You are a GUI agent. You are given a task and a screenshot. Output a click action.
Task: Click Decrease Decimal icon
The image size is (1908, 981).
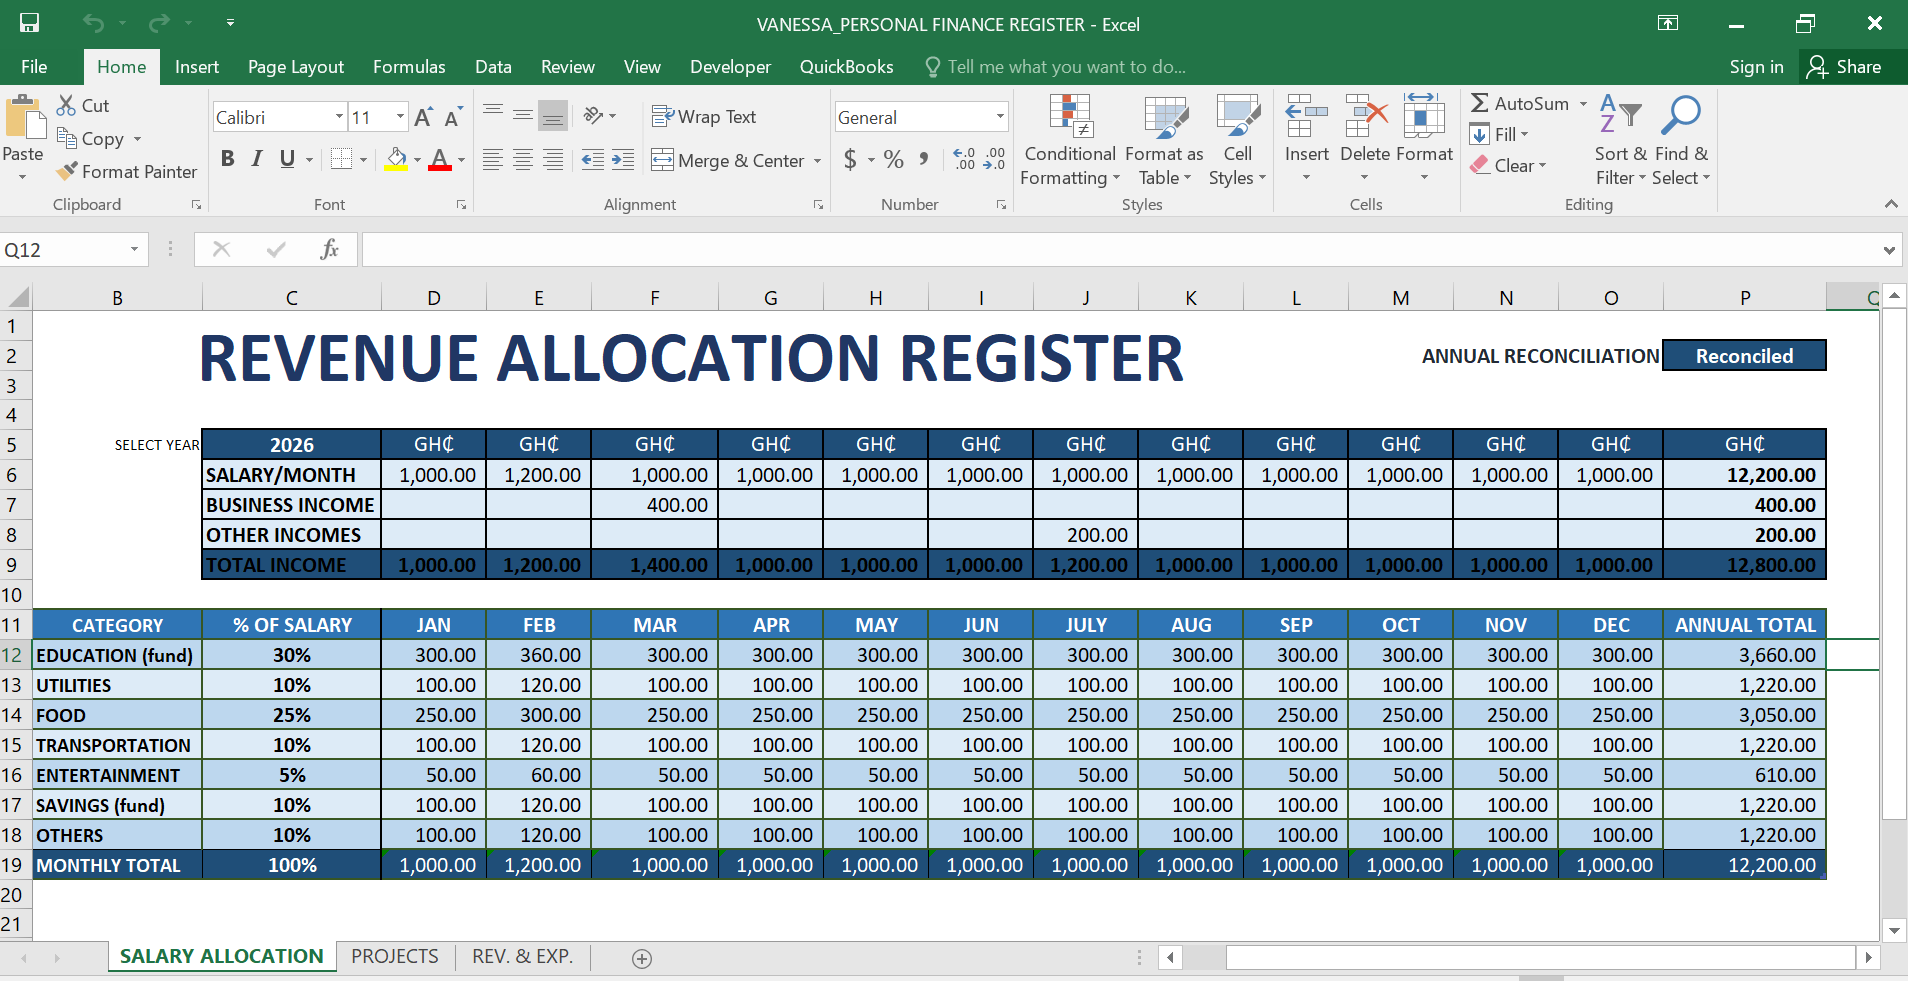pyautogui.click(x=994, y=159)
